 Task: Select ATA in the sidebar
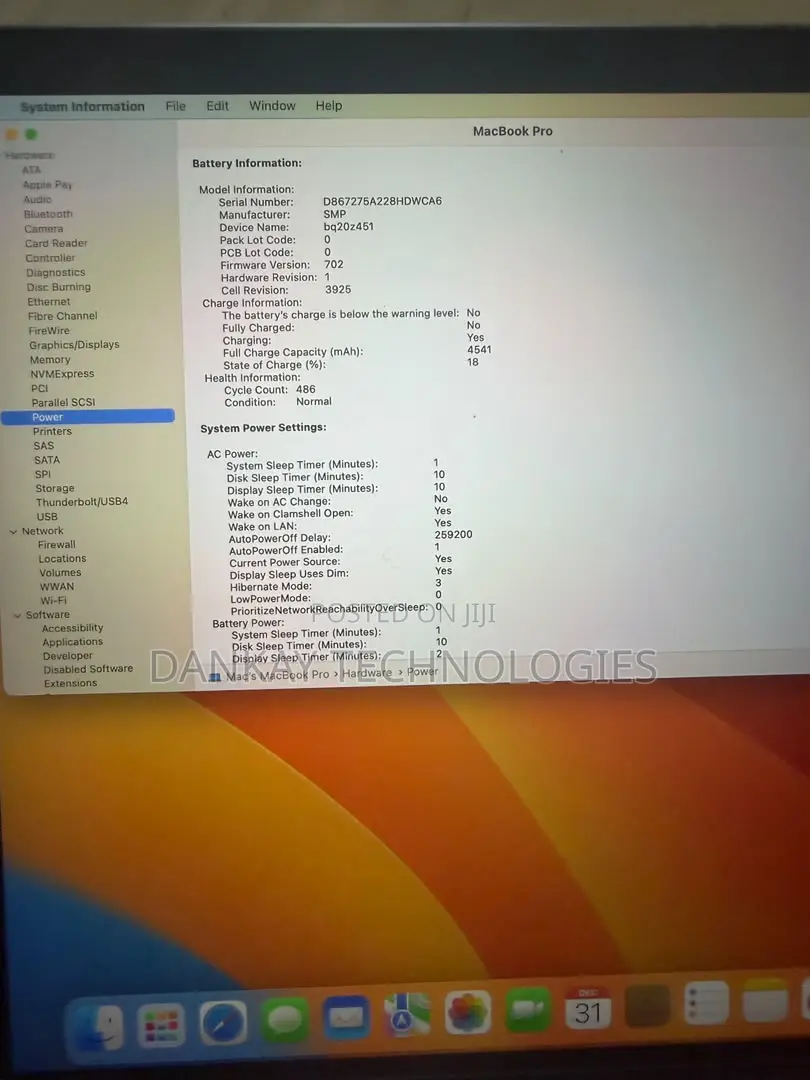coord(31,170)
